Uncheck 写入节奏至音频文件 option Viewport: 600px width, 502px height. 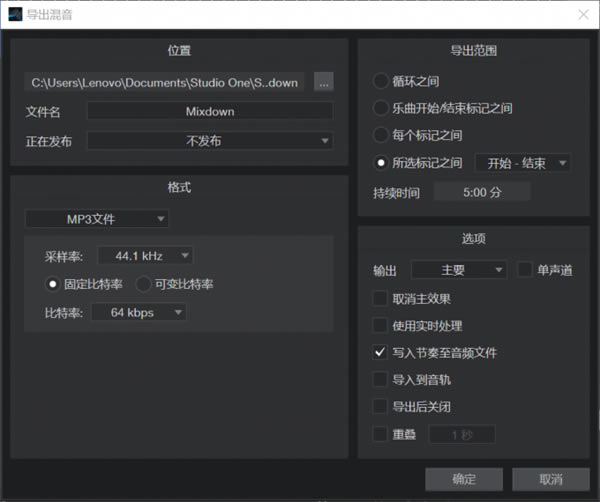380,352
